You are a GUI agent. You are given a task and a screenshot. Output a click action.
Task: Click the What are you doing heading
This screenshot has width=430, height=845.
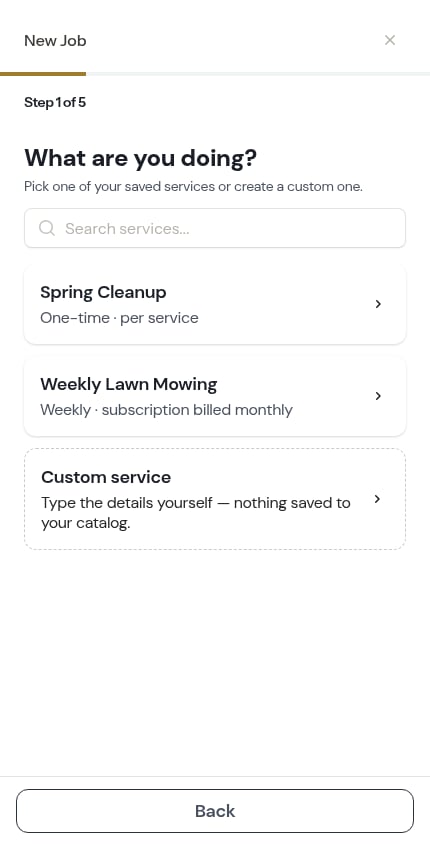141,158
